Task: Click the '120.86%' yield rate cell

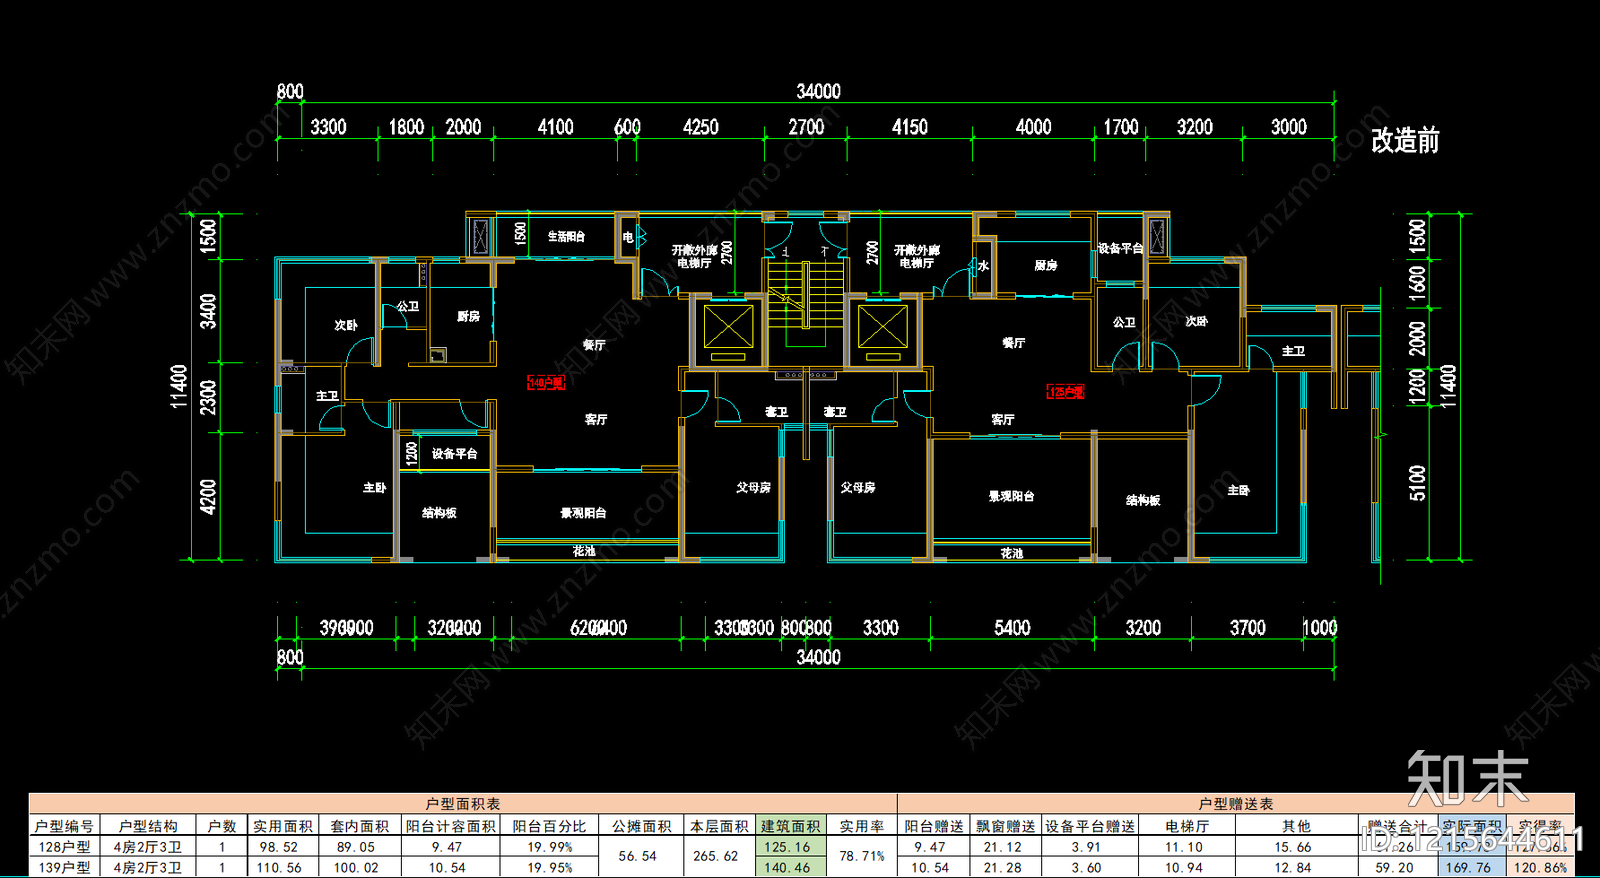Action: 1541,868
